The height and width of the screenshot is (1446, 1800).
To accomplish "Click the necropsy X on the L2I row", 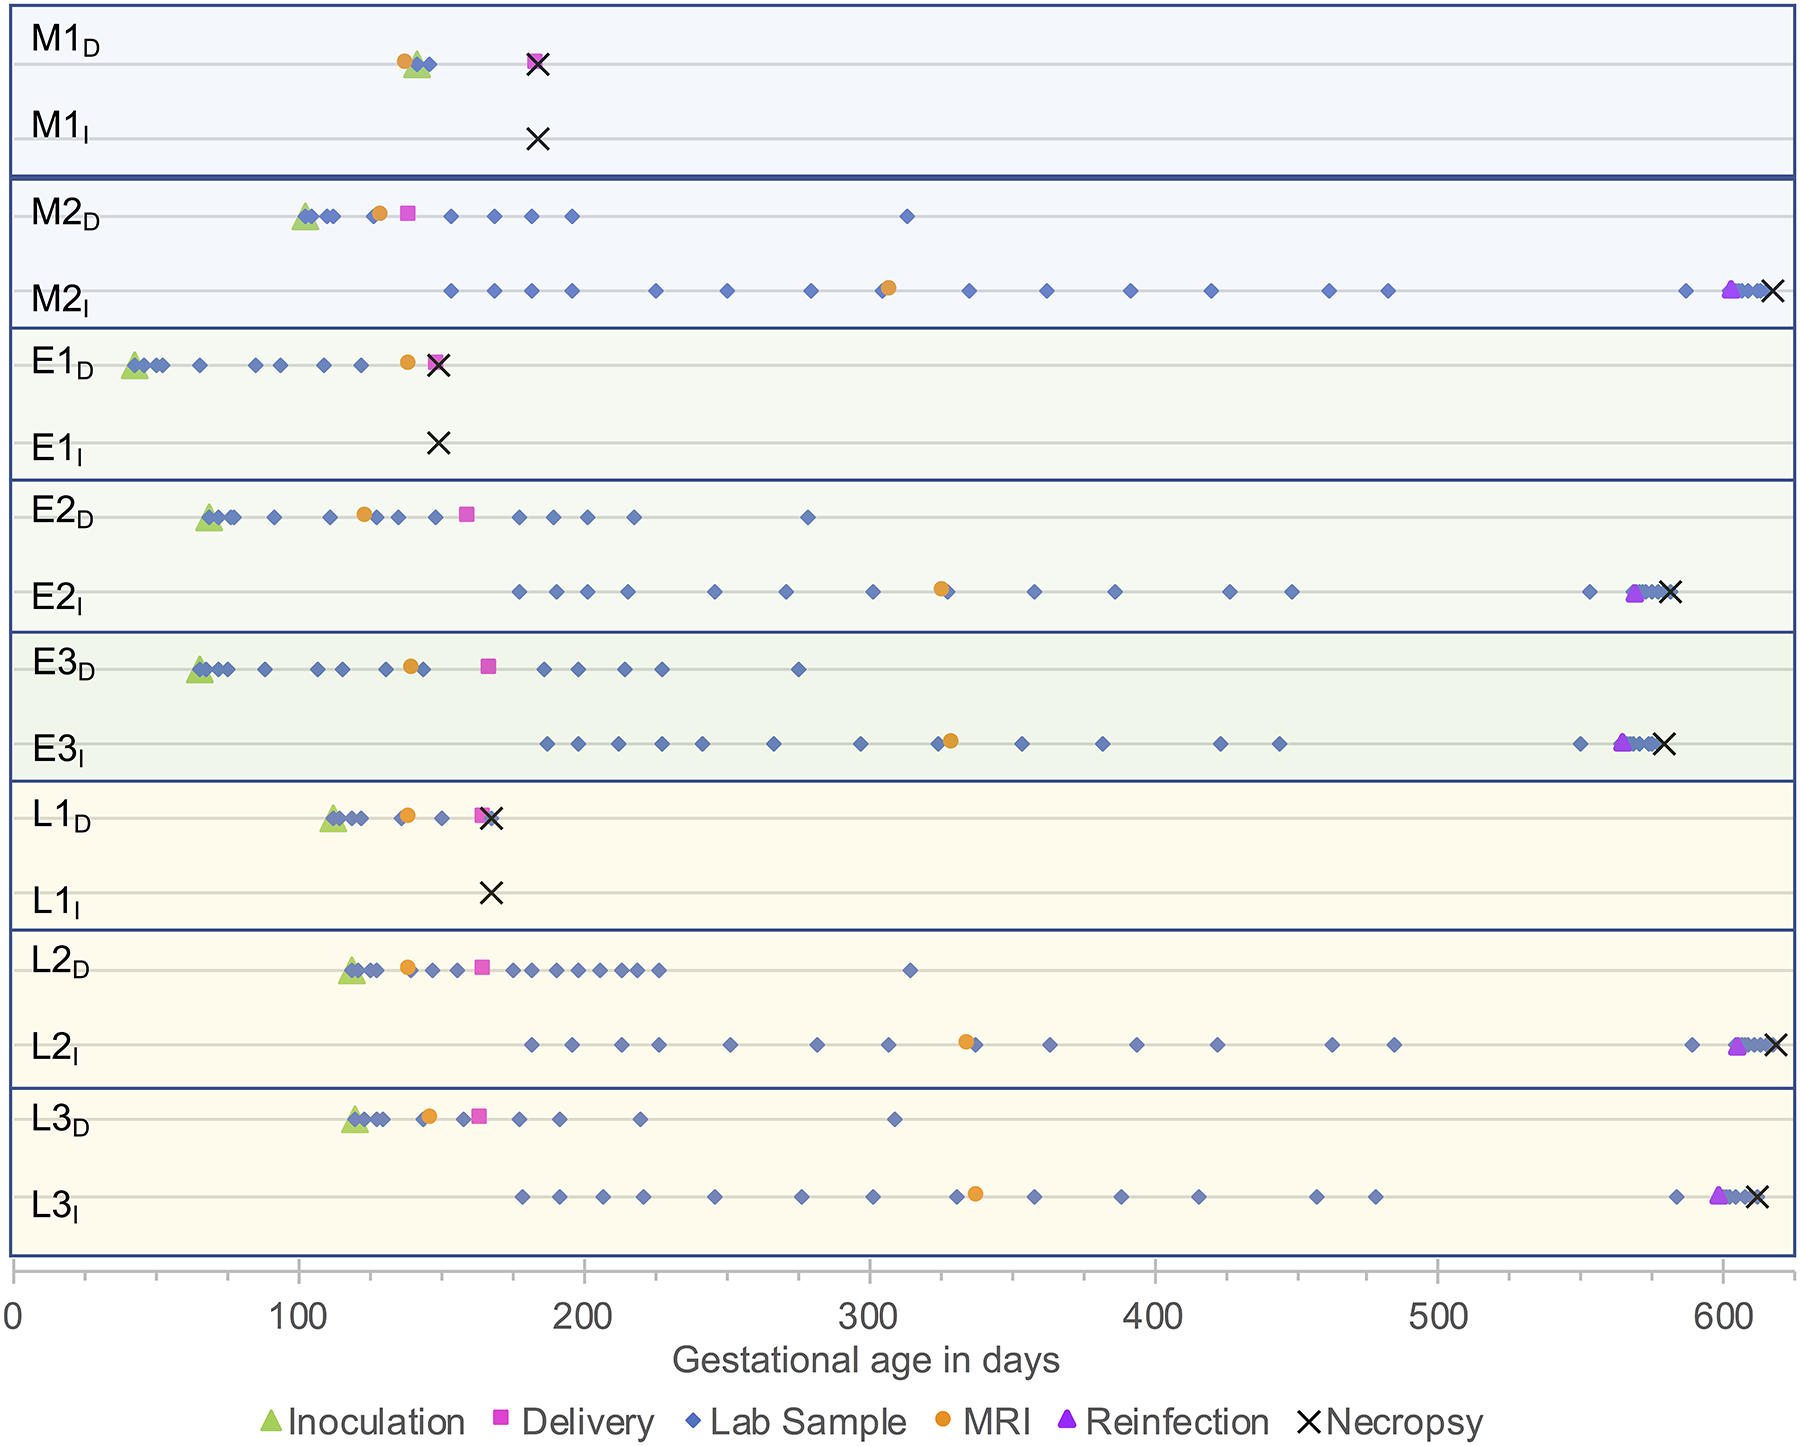I will pos(1775,1045).
